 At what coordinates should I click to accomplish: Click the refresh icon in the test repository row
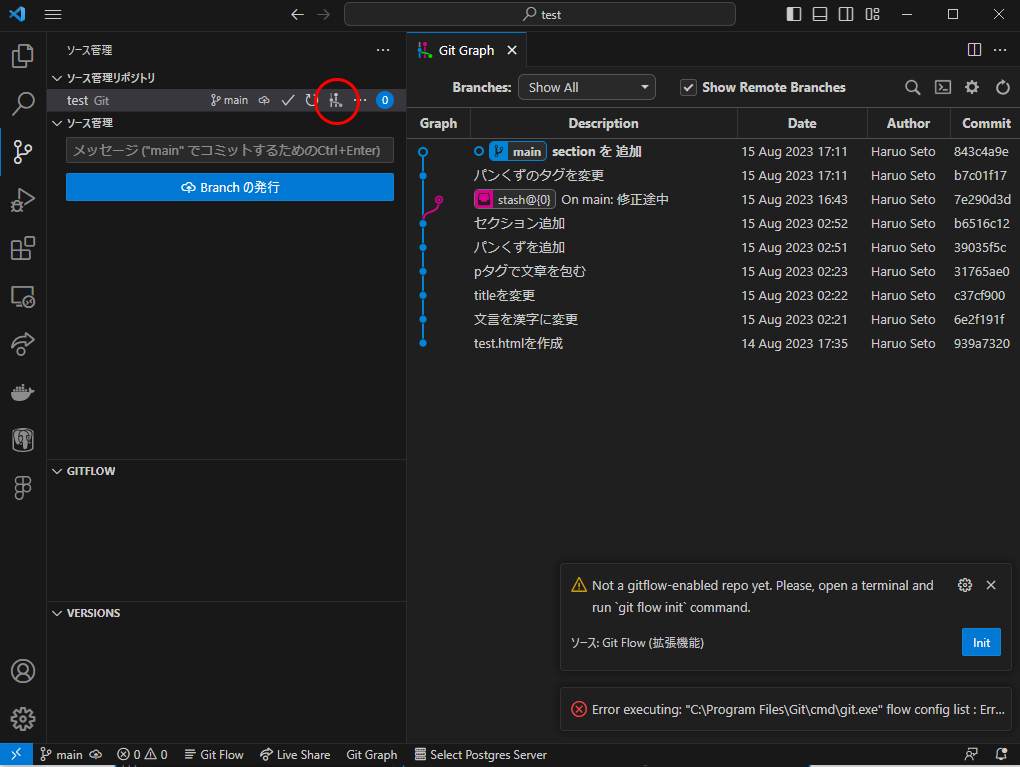[312, 100]
